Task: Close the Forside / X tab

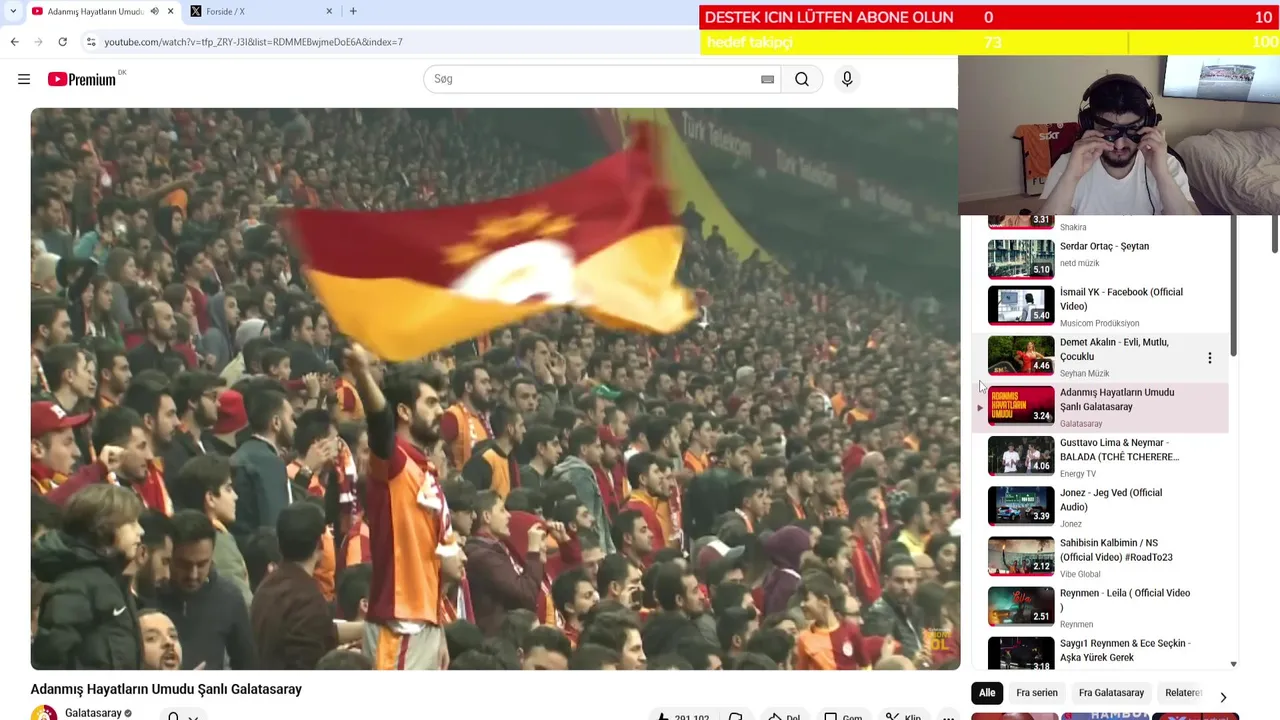Action: click(329, 11)
